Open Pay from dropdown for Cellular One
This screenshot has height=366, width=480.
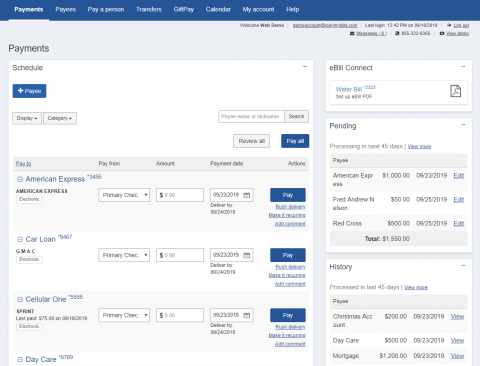124,315
